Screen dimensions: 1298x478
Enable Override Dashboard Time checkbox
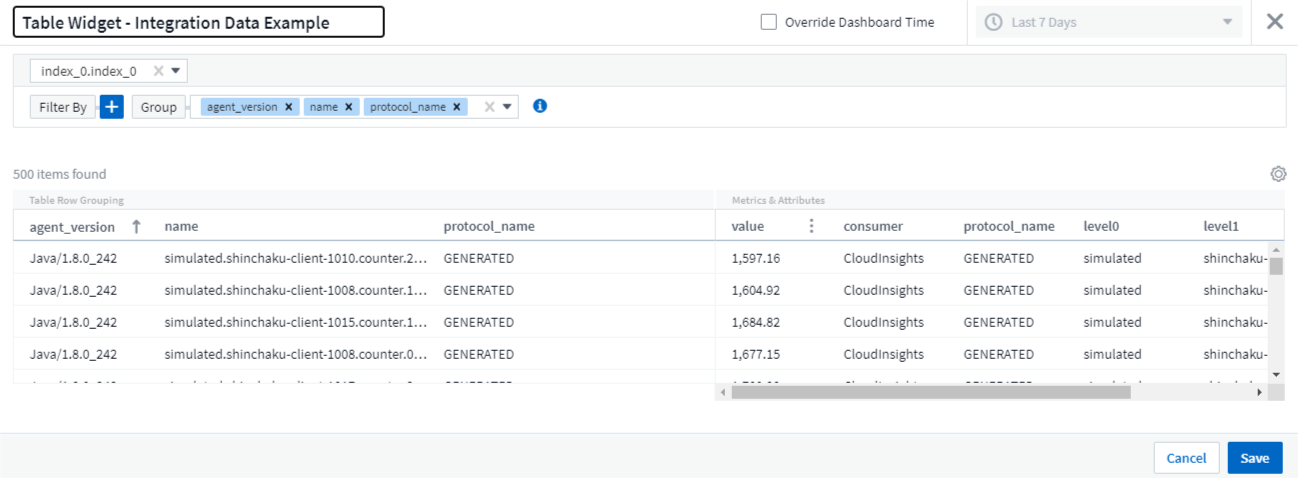tap(768, 22)
